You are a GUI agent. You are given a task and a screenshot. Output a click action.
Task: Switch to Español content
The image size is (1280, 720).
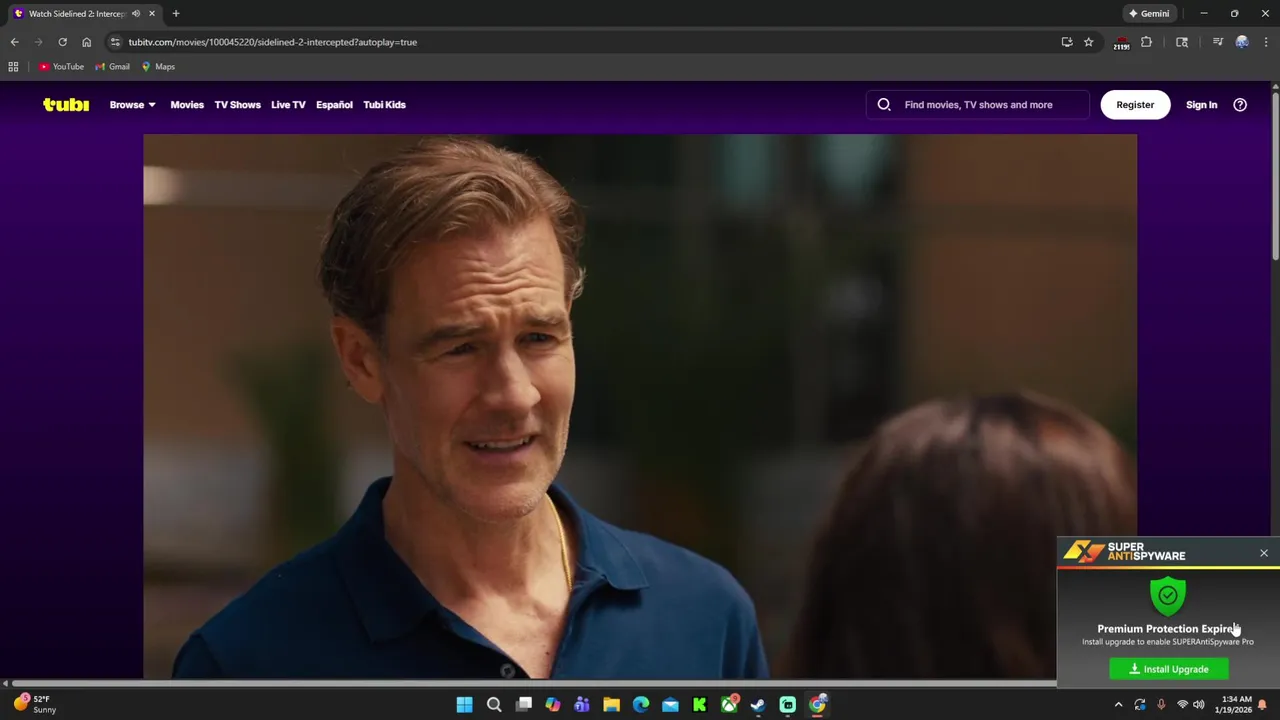point(334,104)
